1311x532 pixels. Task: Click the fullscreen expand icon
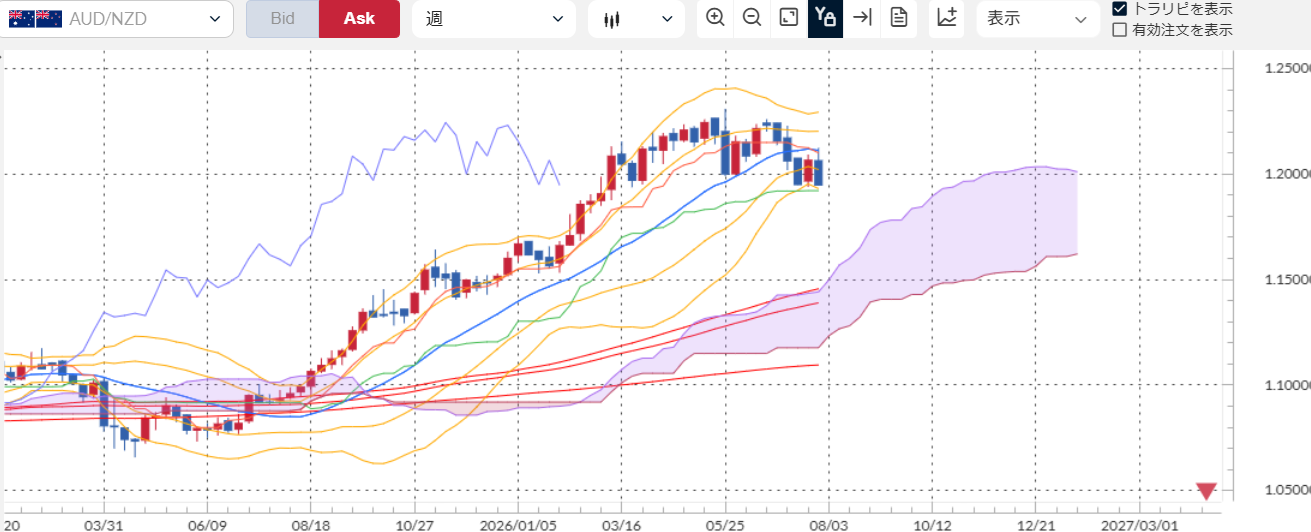point(789,18)
